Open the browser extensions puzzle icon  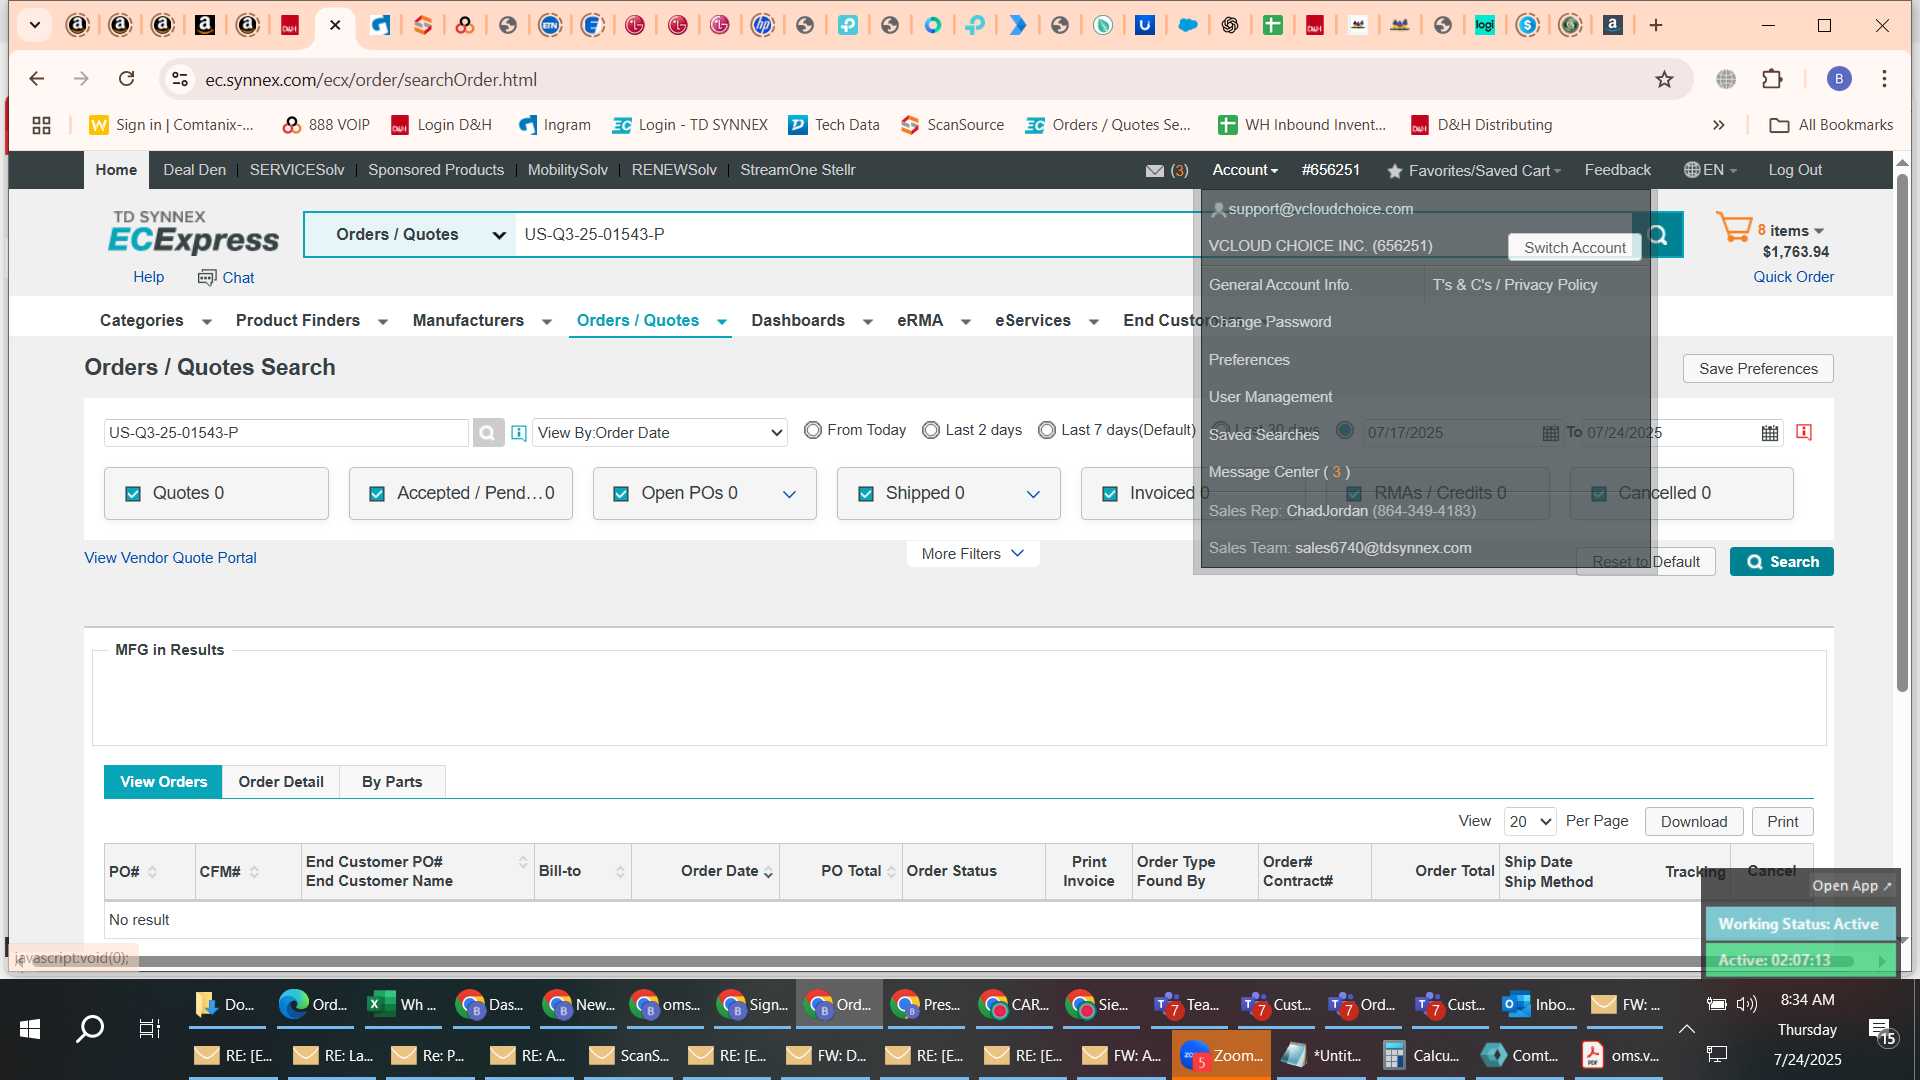[1772, 79]
